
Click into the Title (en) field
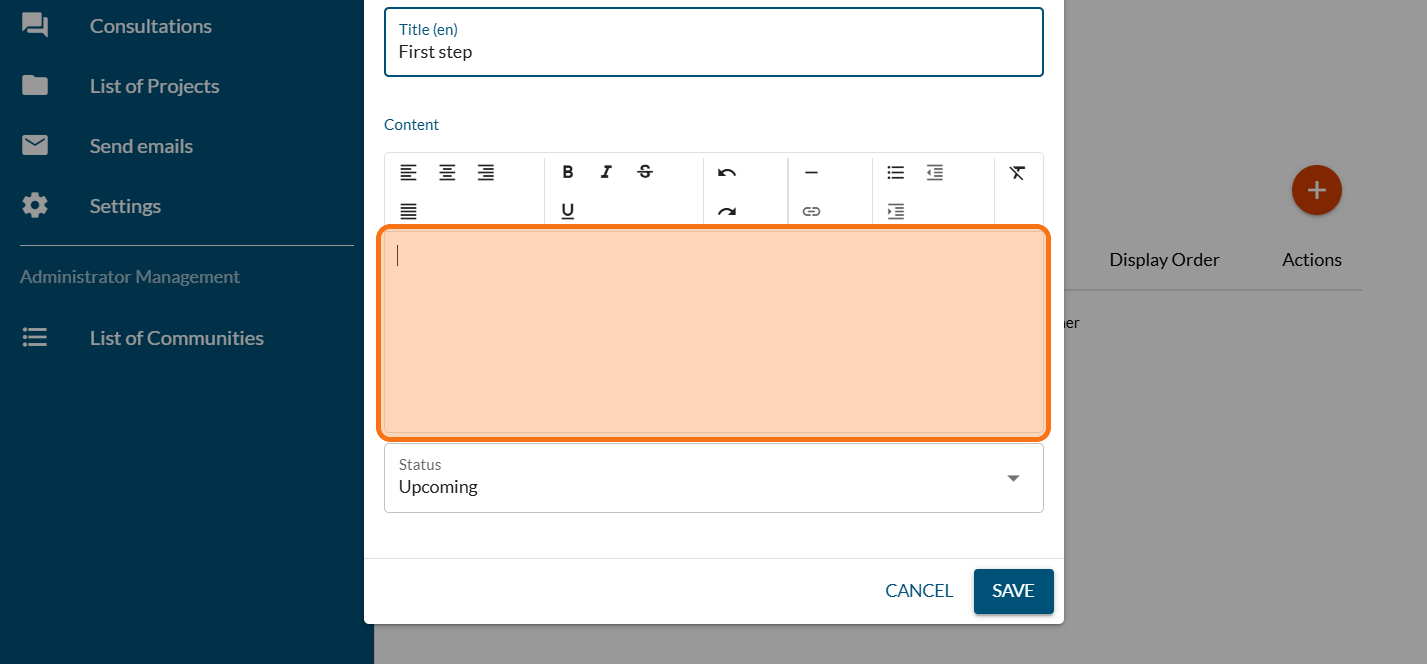(x=713, y=52)
